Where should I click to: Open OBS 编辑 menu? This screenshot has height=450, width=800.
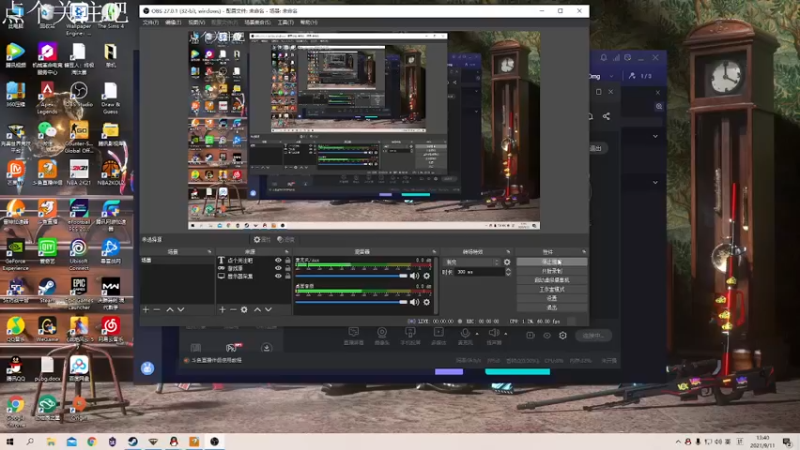click(173, 22)
